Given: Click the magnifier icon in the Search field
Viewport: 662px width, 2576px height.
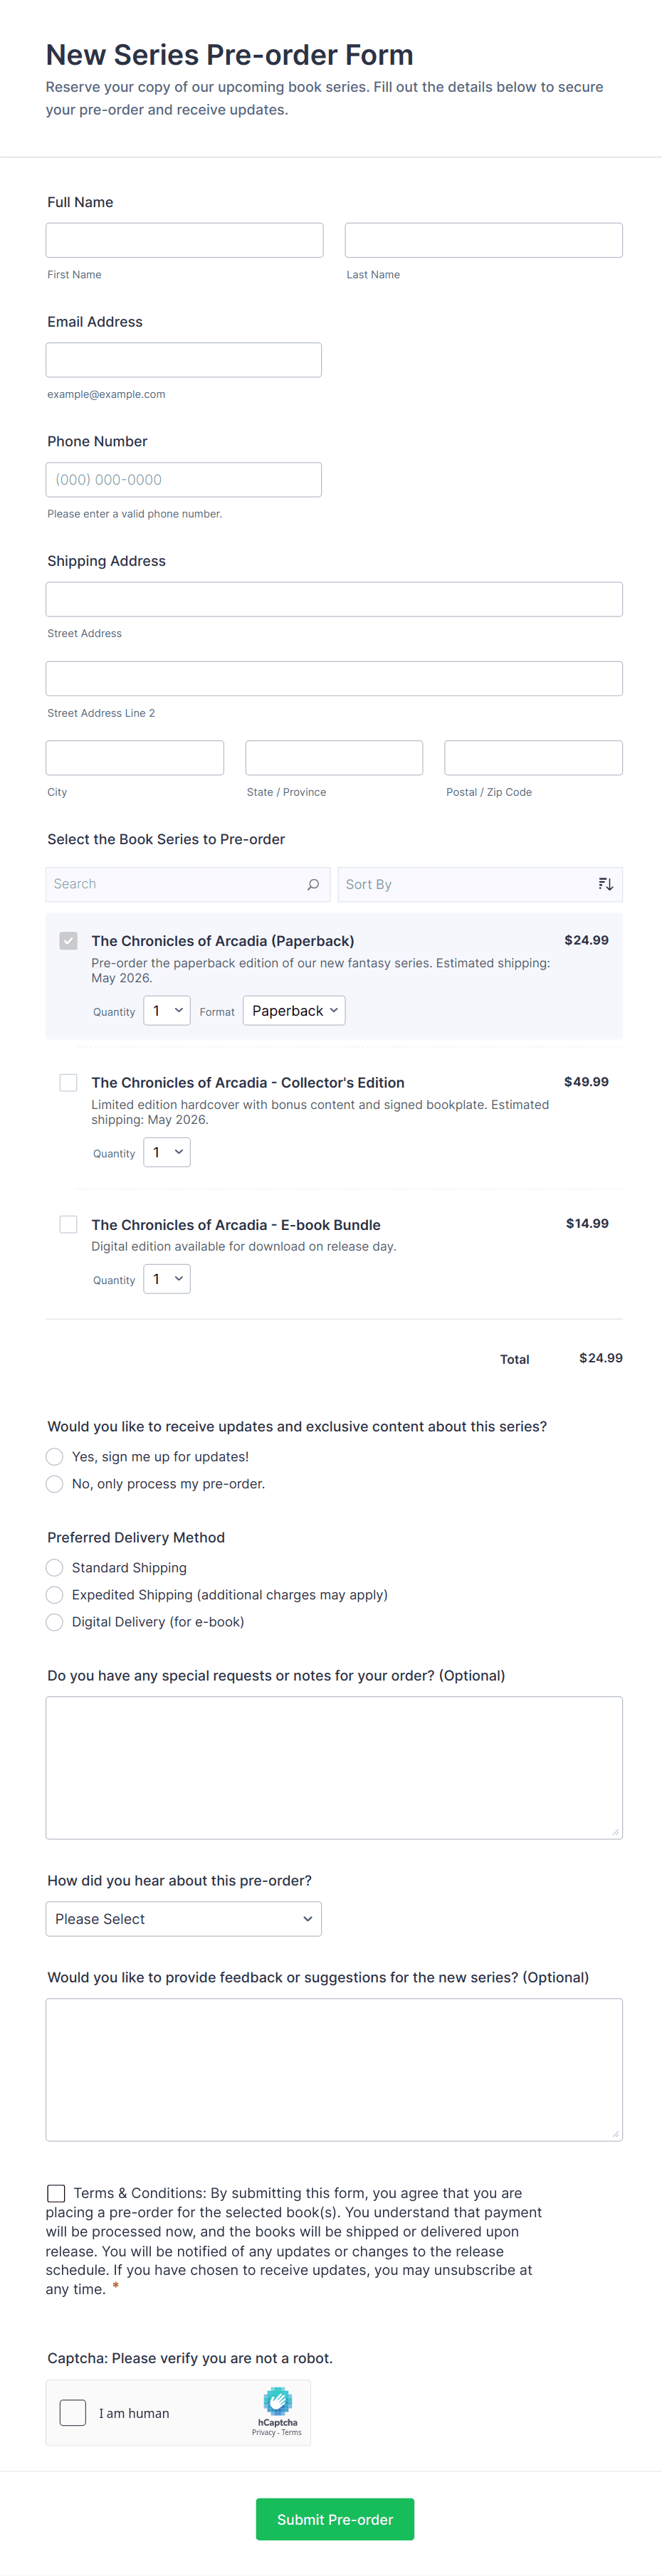Looking at the screenshot, I should [313, 883].
